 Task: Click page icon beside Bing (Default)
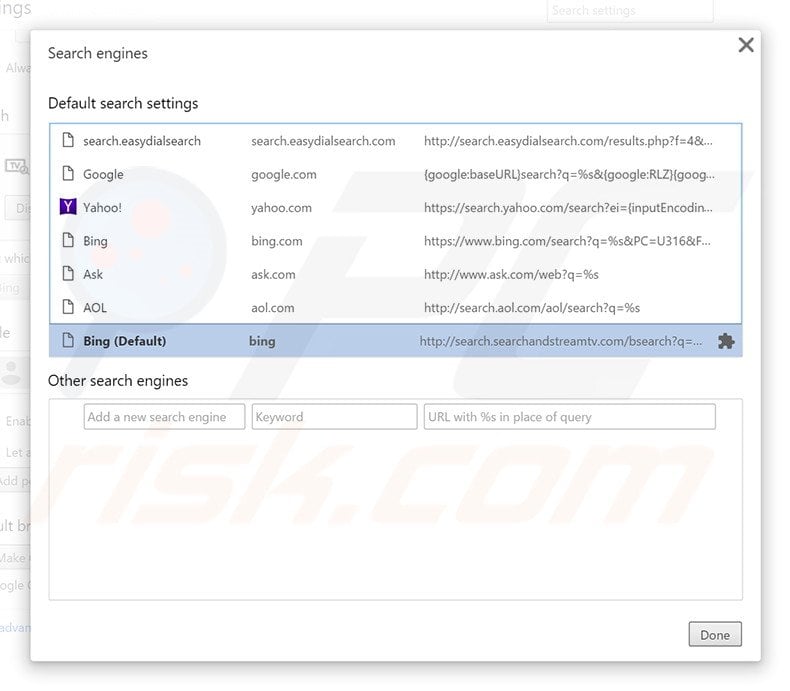point(68,340)
